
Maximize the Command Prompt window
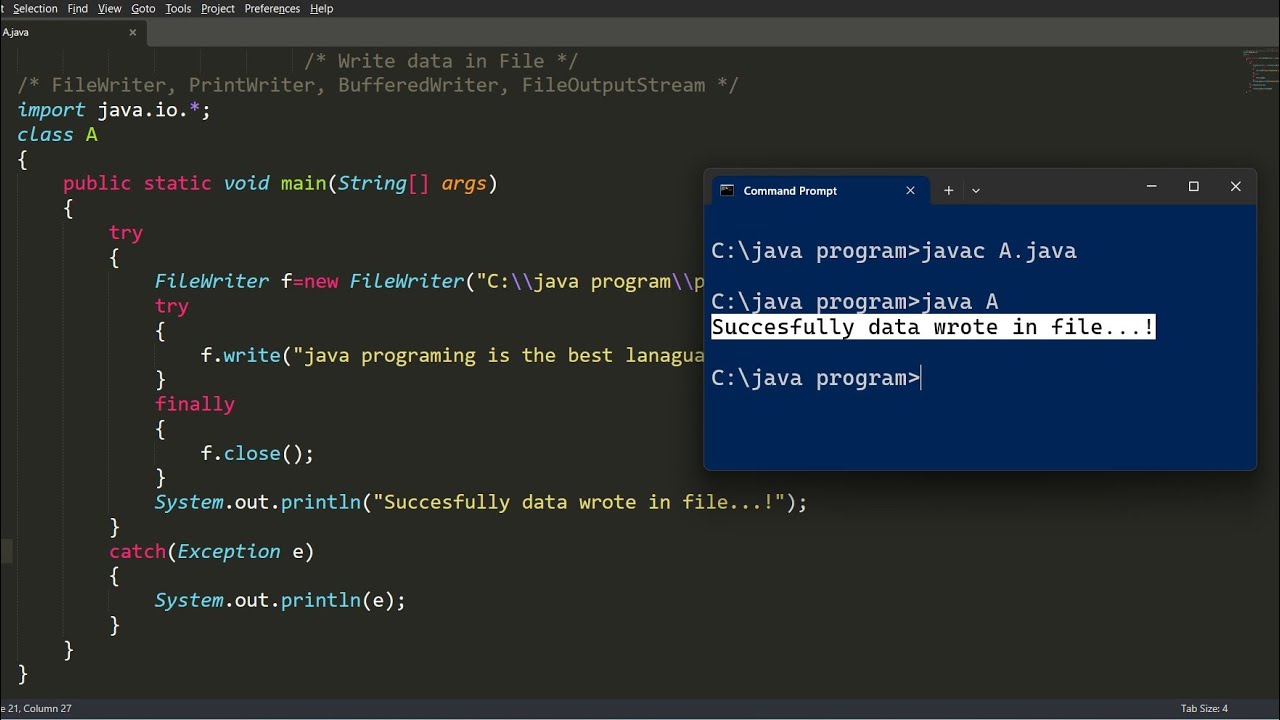pyautogui.click(x=1193, y=187)
